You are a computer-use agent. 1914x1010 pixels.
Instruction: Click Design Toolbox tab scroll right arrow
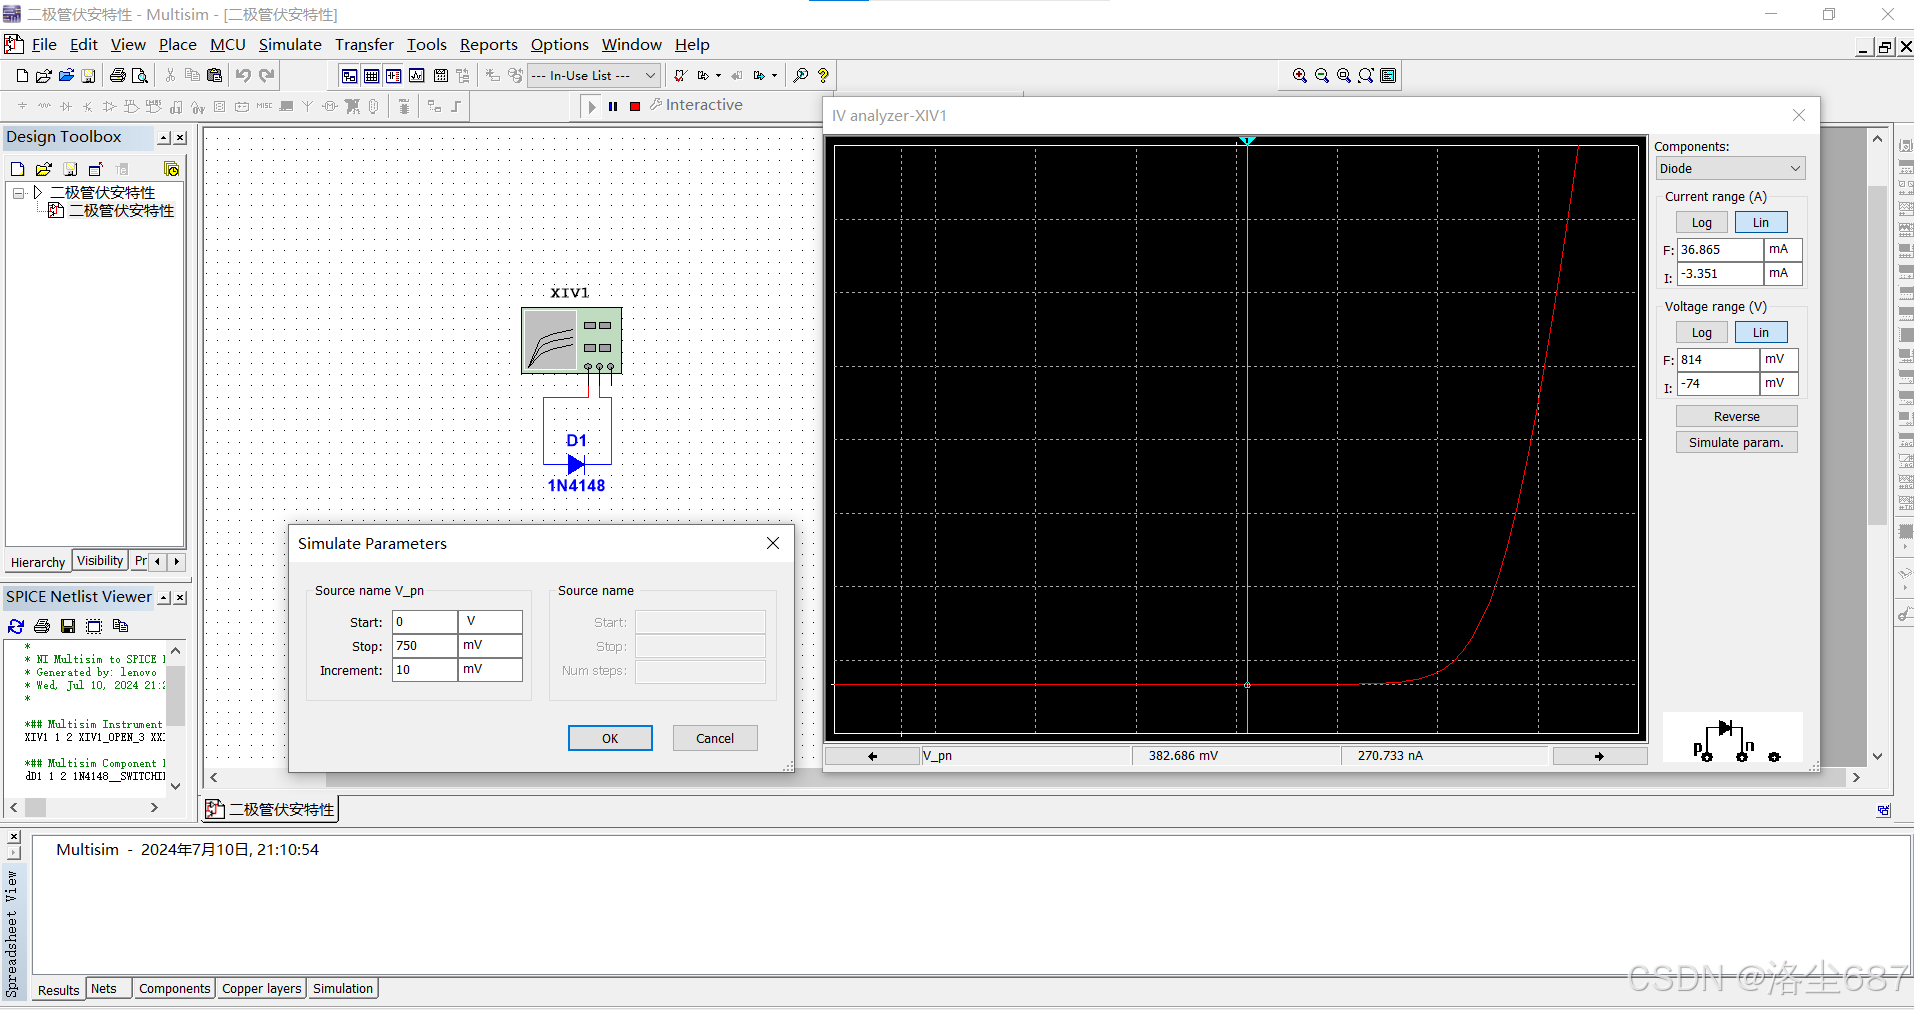[177, 562]
